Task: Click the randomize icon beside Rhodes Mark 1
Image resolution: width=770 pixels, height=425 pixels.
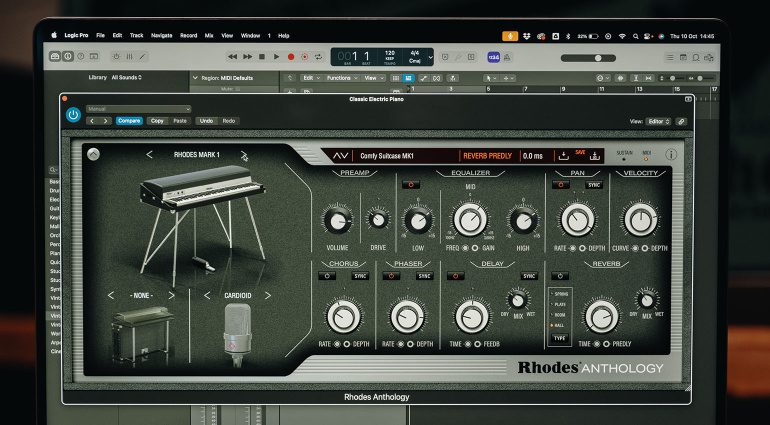Action: tap(244, 155)
